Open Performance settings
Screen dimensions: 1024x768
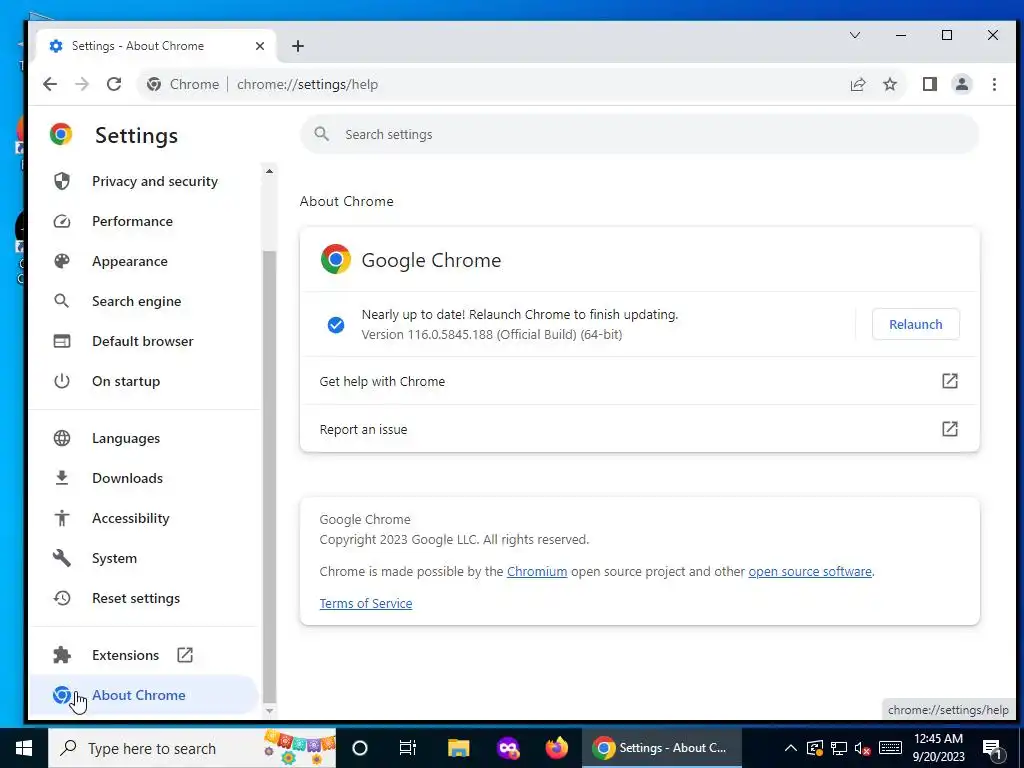(133, 221)
